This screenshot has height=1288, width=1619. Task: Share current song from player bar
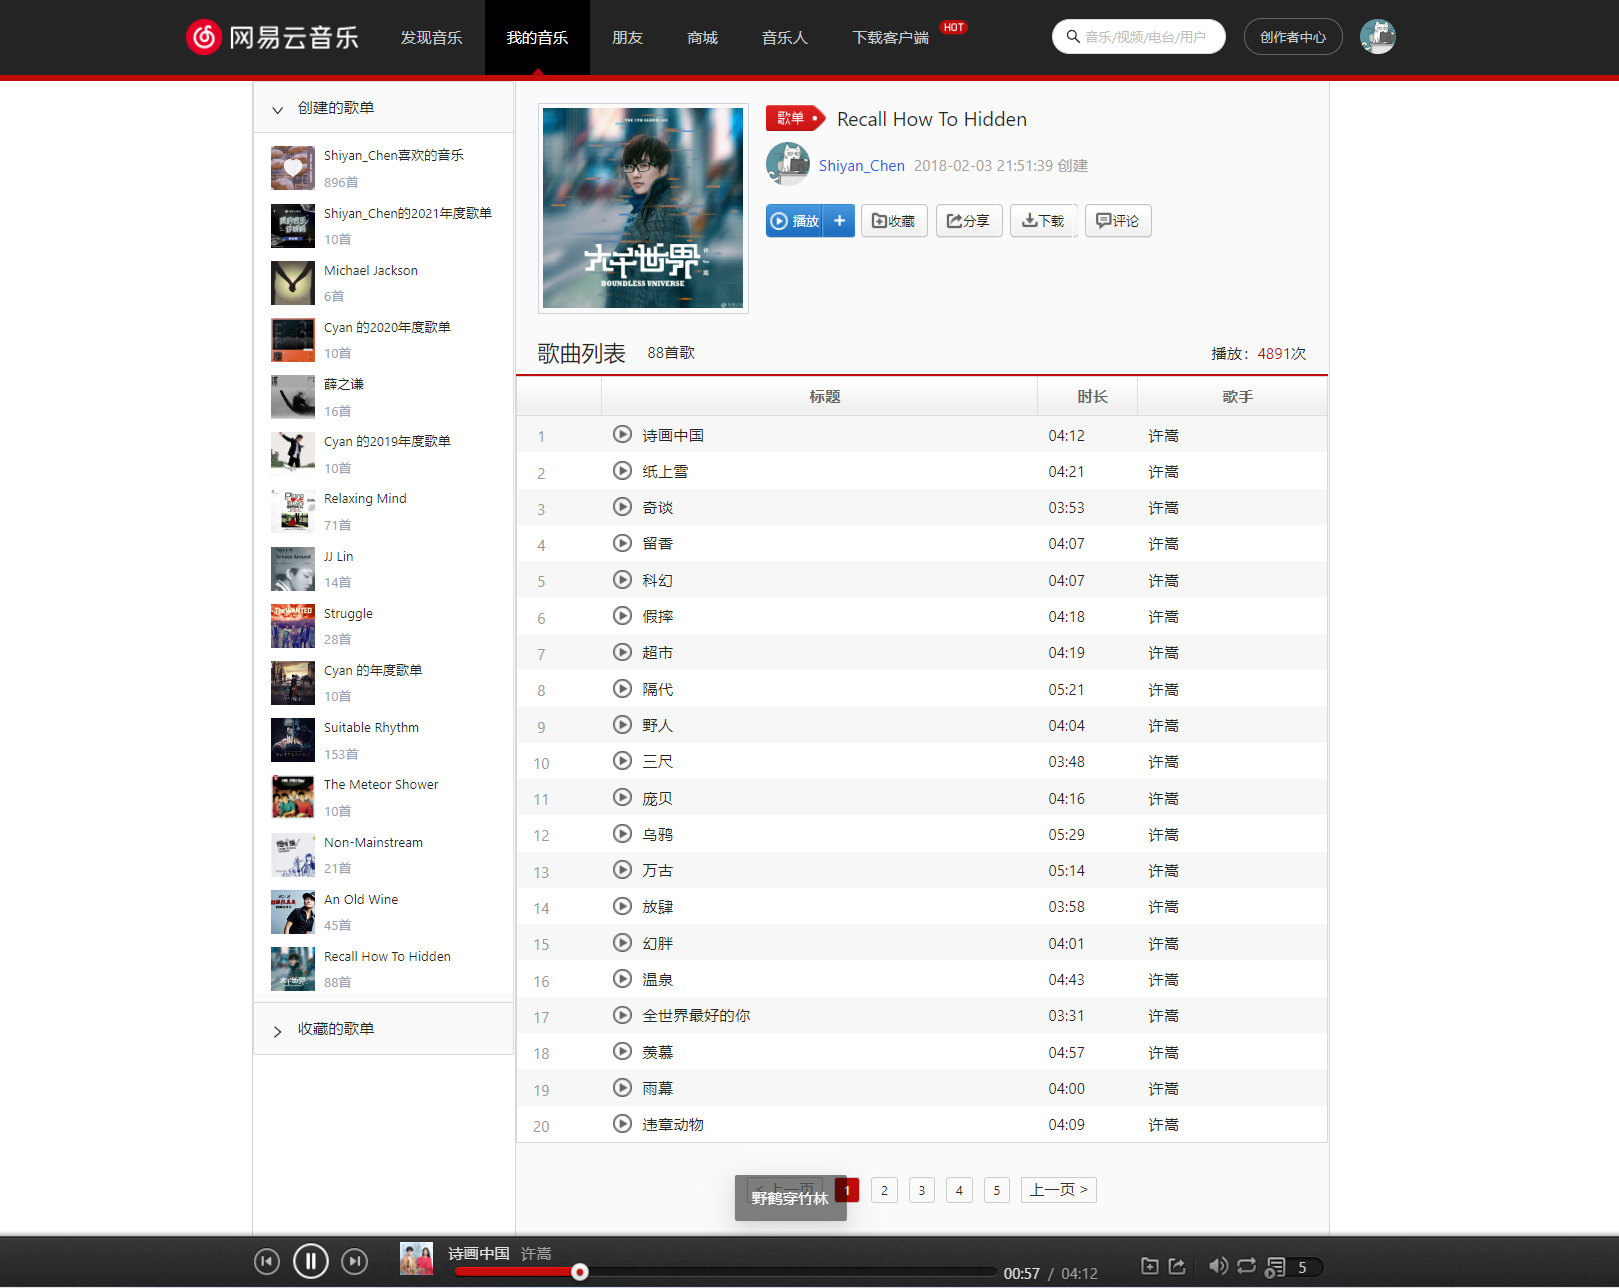1177,1266
